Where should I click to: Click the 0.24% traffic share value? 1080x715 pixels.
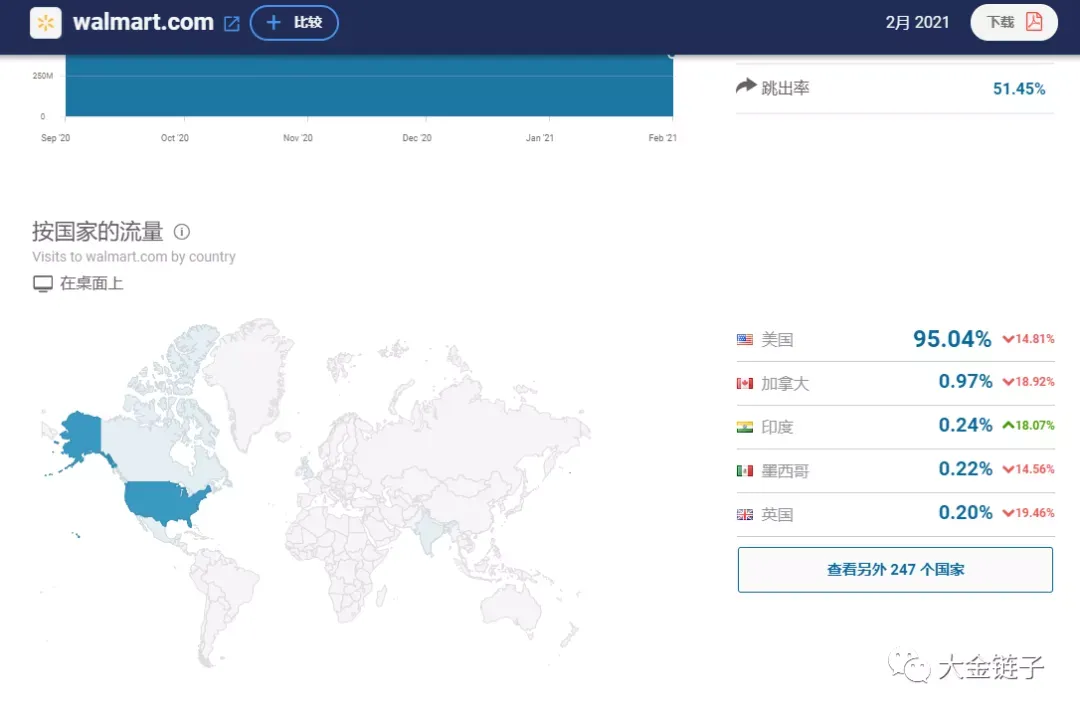click(965, 425)
